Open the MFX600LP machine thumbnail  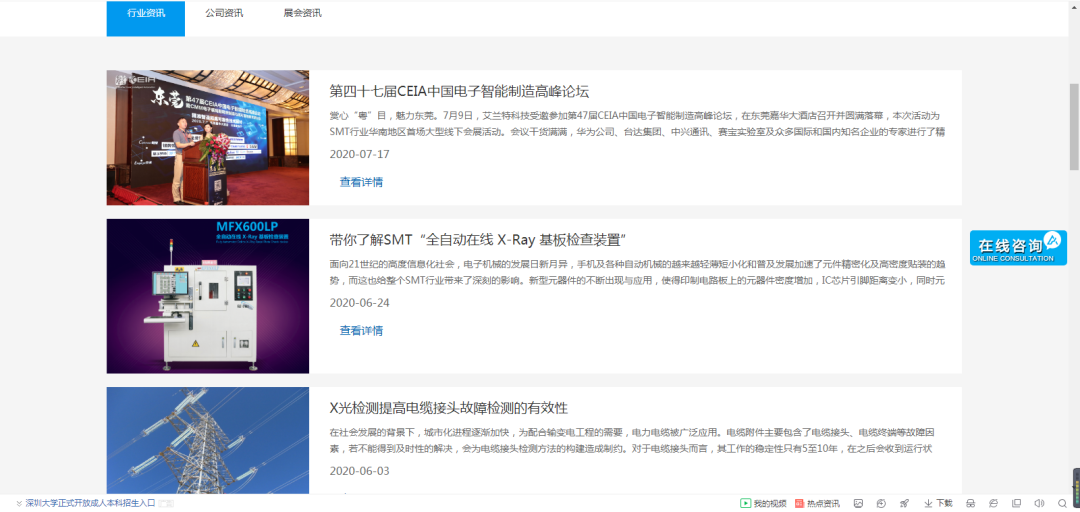207,296
